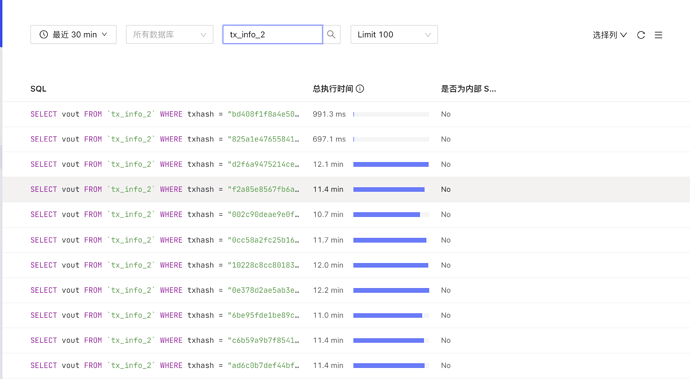Expand the 所有数据库 database selector
690x379 pixels.
(170, 34)
